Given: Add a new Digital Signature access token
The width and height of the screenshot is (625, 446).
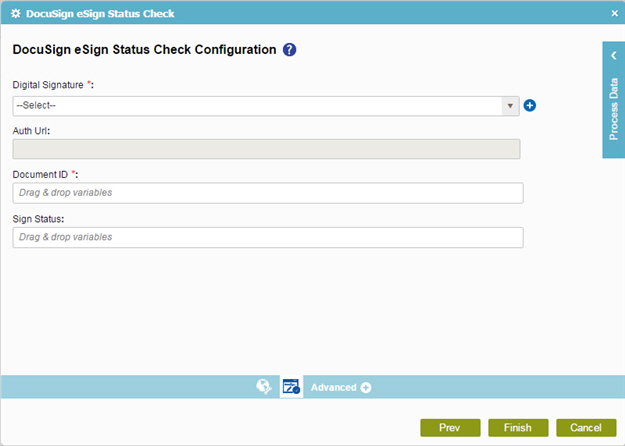Looking at the screenshot, I should (529, 106).
